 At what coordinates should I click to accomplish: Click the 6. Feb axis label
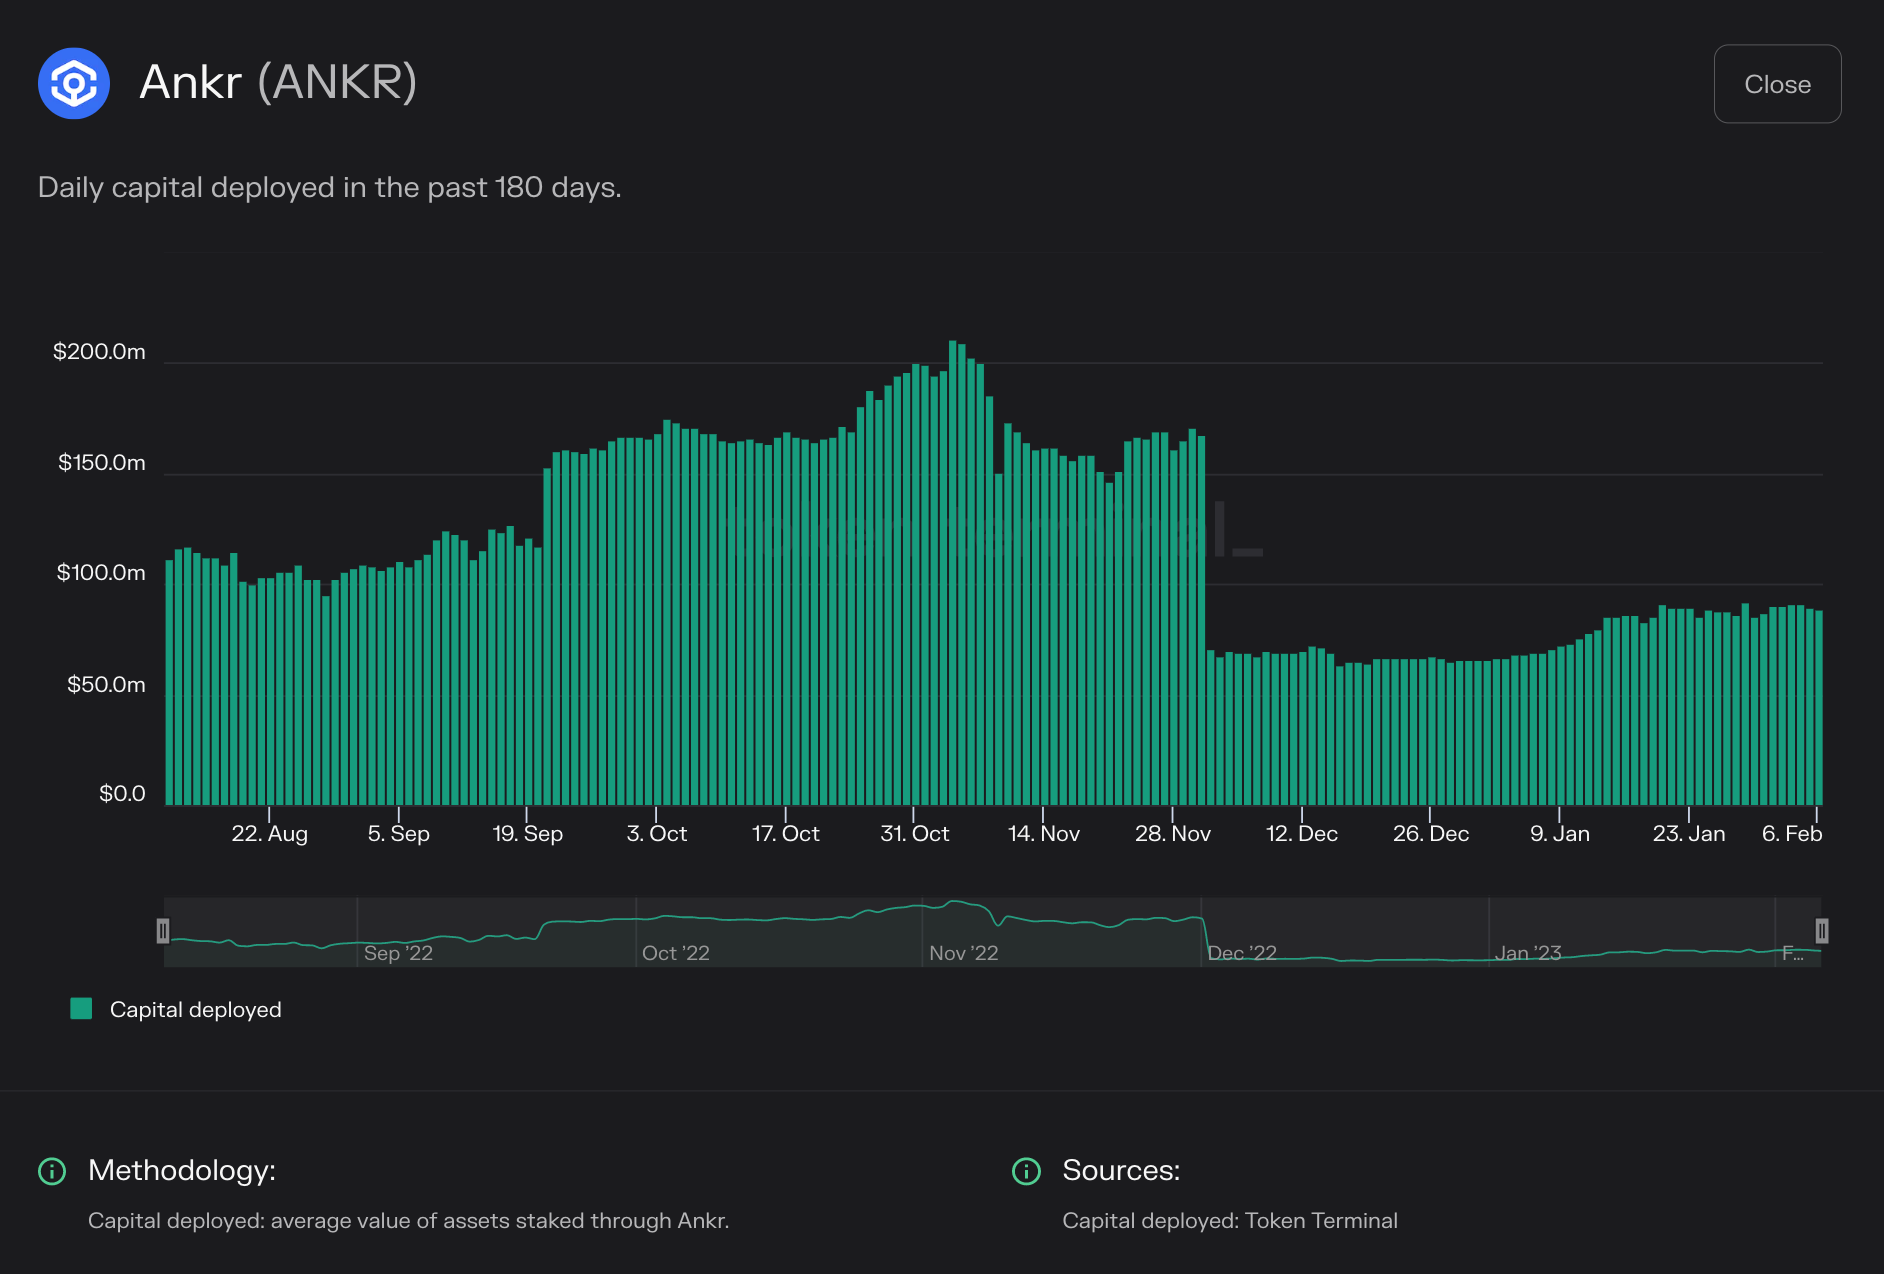tap(1792, 834)
